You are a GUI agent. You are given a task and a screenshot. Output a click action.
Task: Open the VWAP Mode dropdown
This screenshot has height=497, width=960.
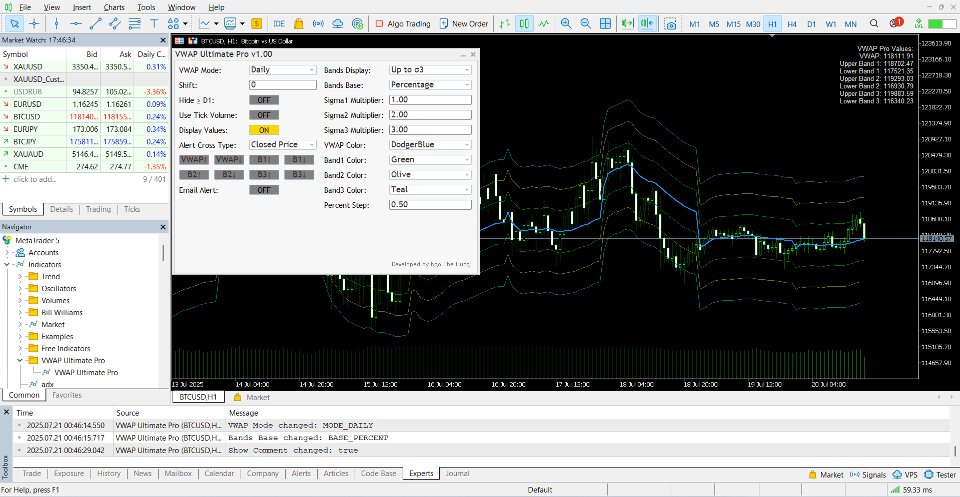pyautogui.click(x=283, y=70)
